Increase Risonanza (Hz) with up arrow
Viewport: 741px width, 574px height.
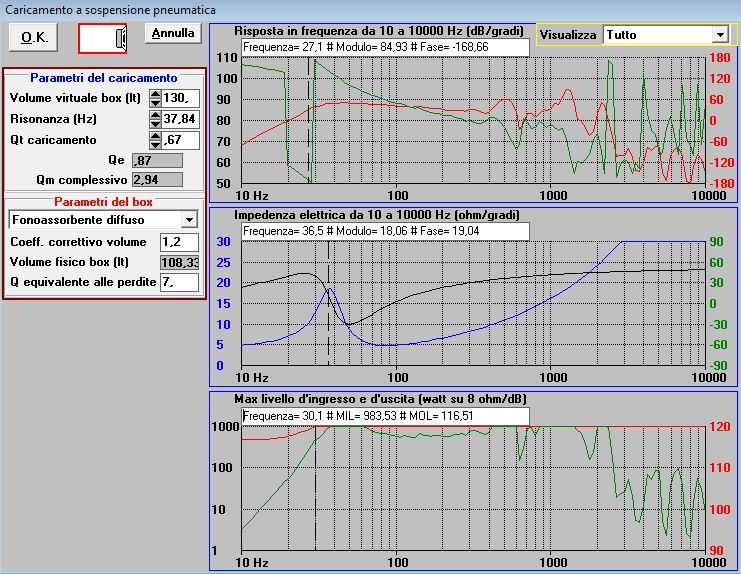point(155,115)
